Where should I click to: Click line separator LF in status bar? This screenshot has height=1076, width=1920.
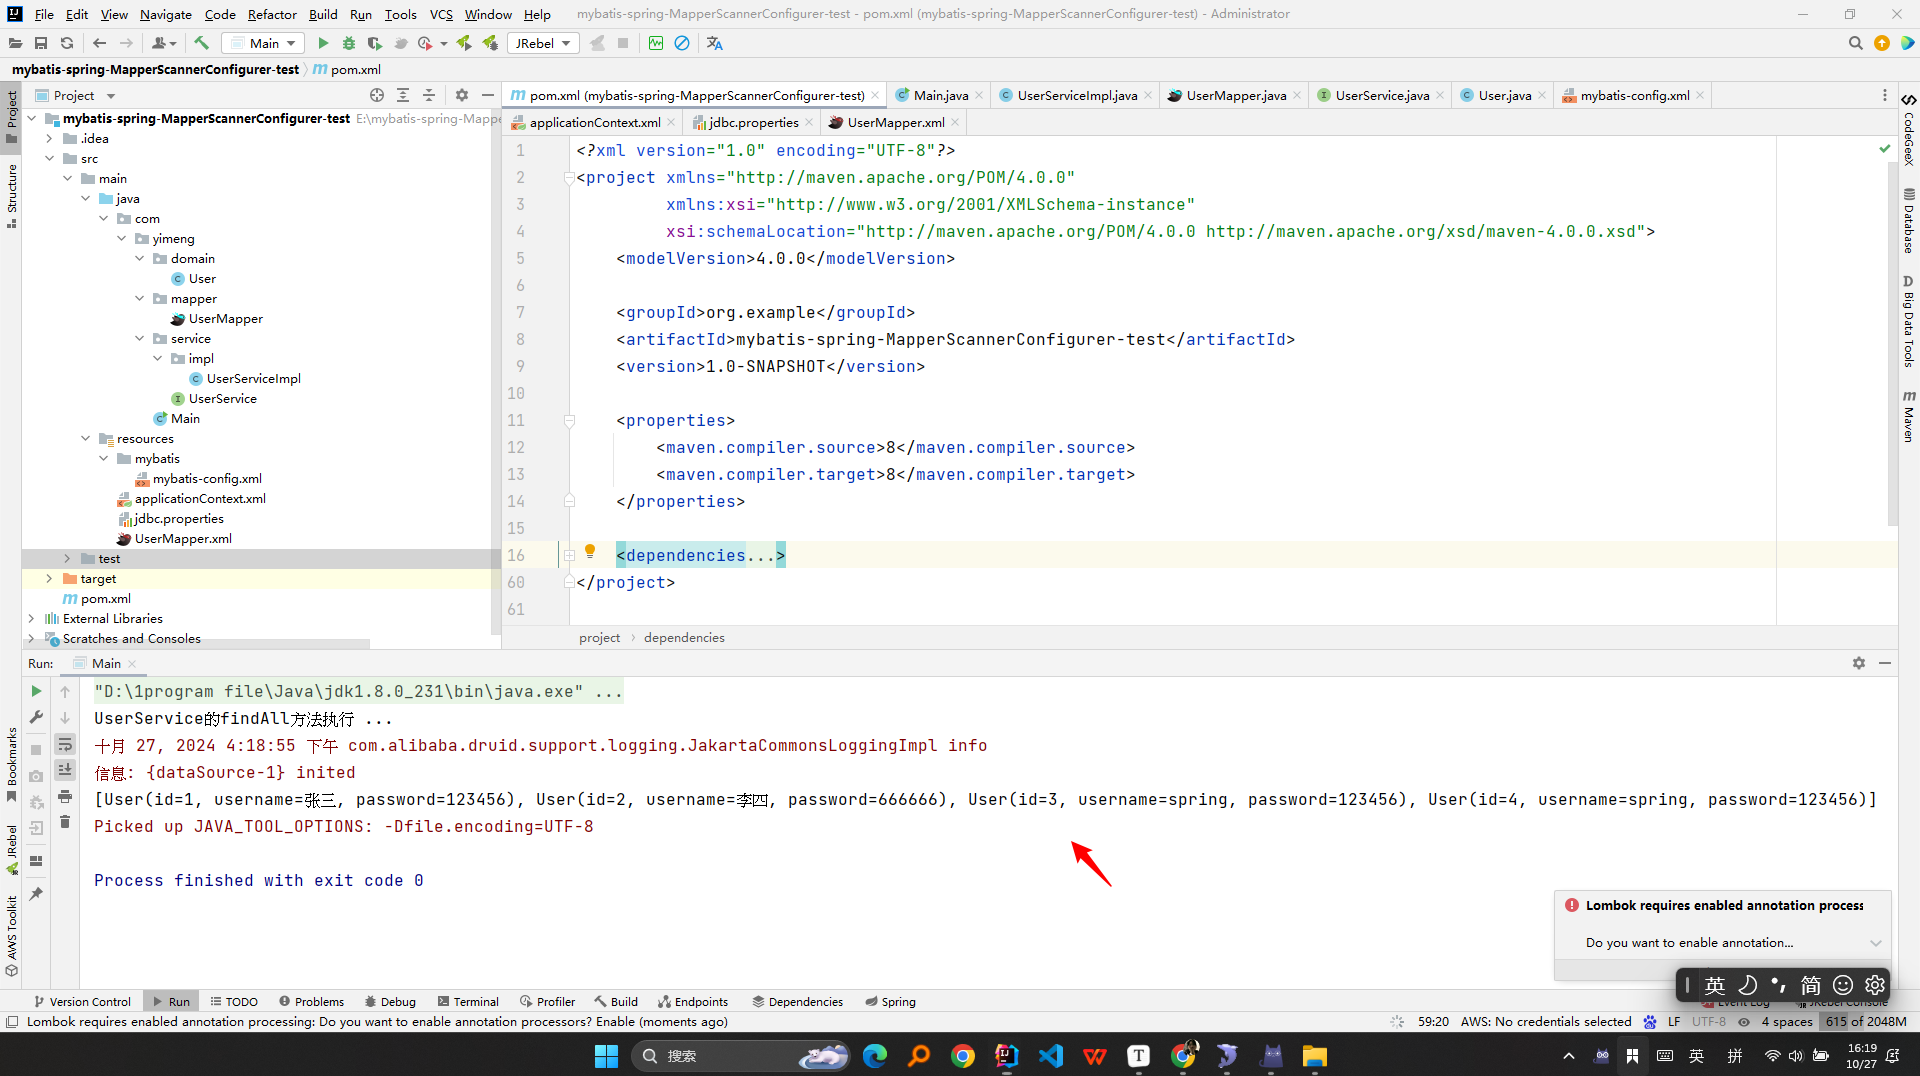pyautogui.click(x=1674, y=1021)
